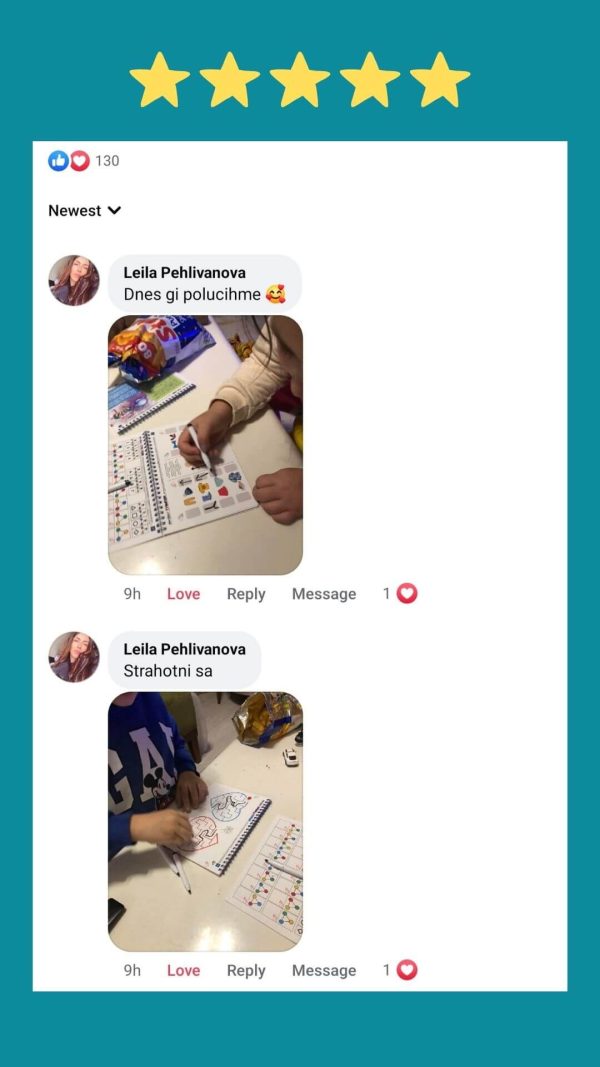Open first Leila Pehlivanova profile picture
The height and width of the screenshot is (1067, 600).
click(73, 280)
